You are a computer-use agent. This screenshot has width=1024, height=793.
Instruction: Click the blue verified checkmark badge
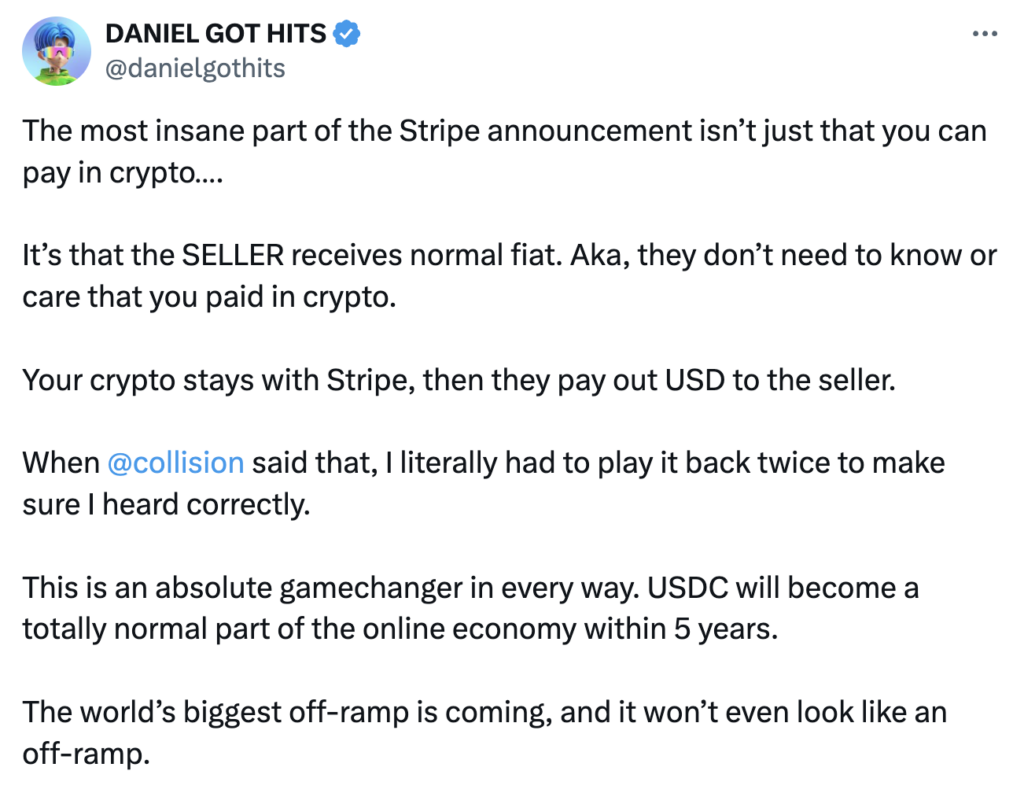click(346, 34)
